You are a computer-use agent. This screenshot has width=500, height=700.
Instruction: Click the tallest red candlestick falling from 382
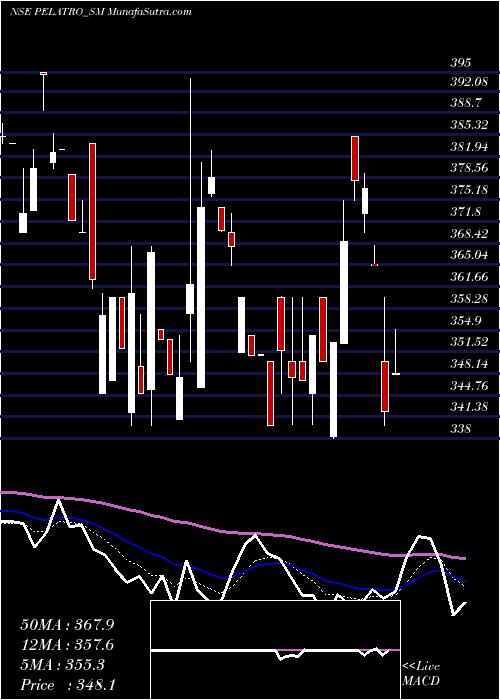click(92, 212)
